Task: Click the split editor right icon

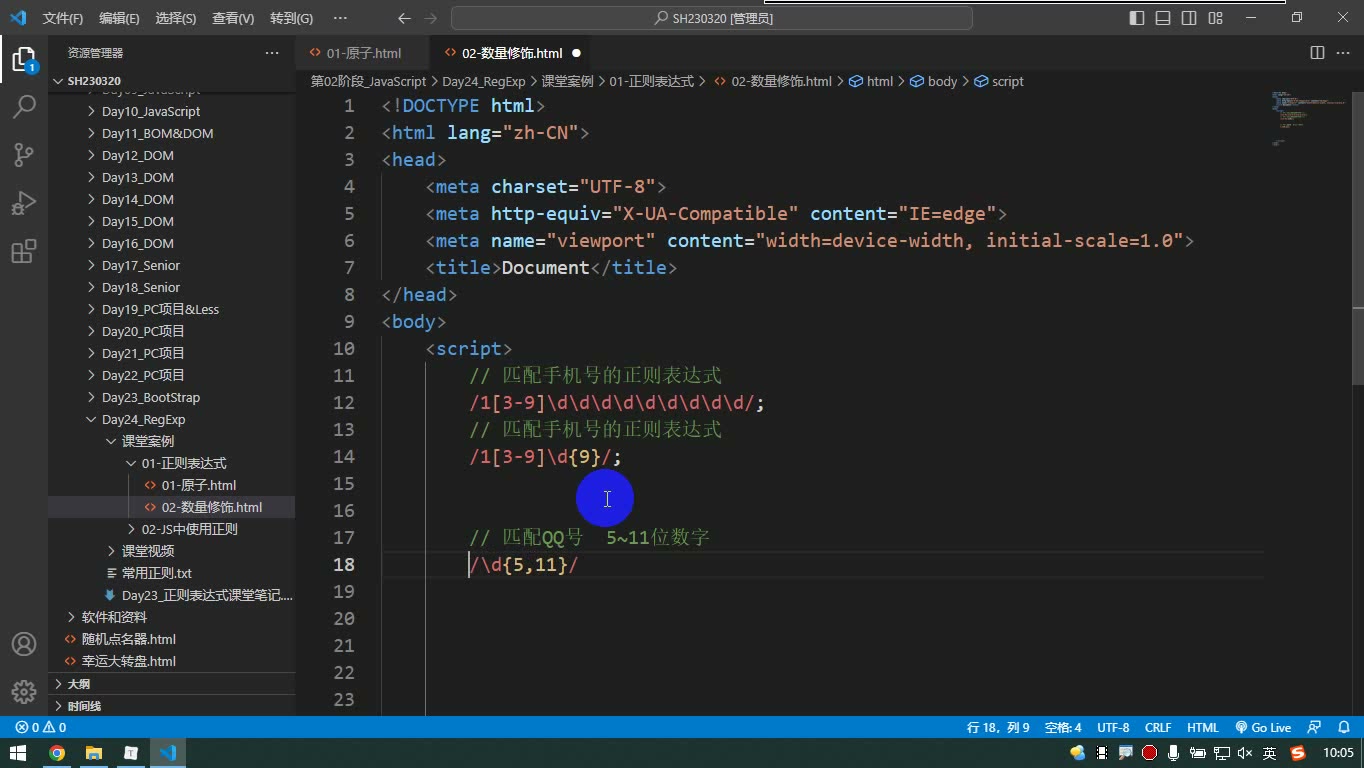Action: pyautogui.click(x=1317, y=53)
